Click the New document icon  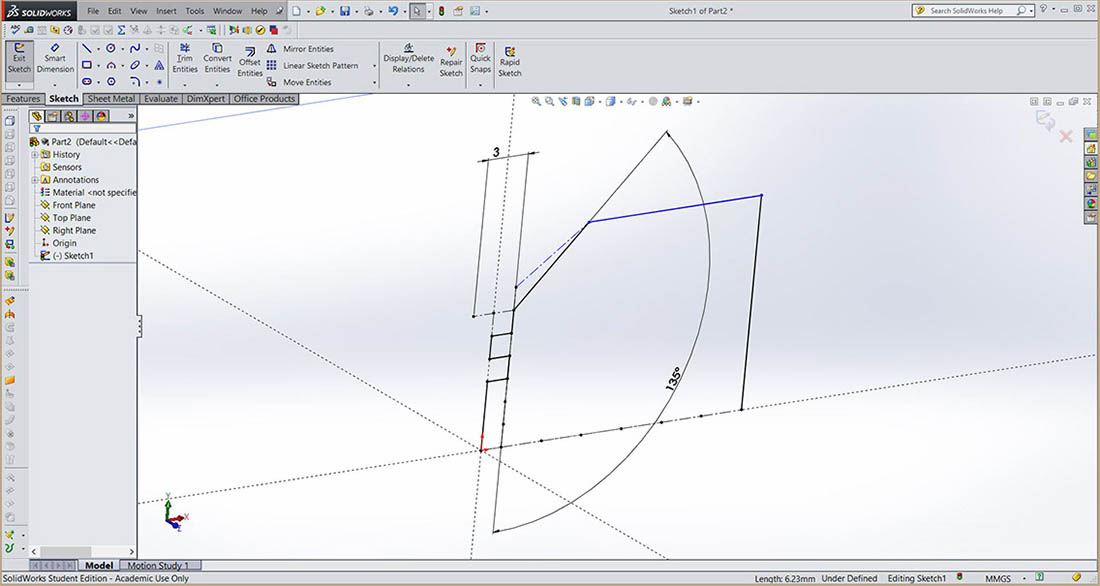pyautogui.click(x=297, y=11)
